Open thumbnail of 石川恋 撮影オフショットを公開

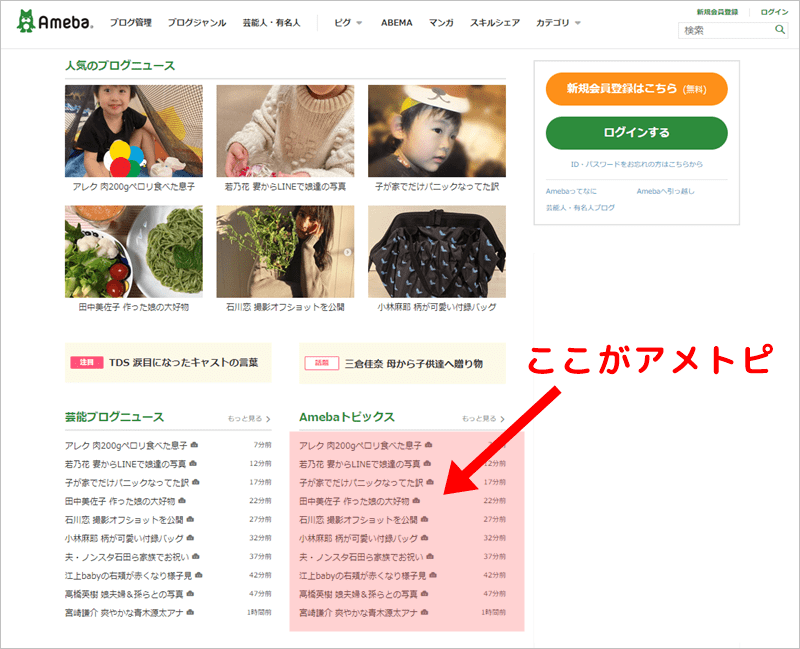click(x=285, y=252)
